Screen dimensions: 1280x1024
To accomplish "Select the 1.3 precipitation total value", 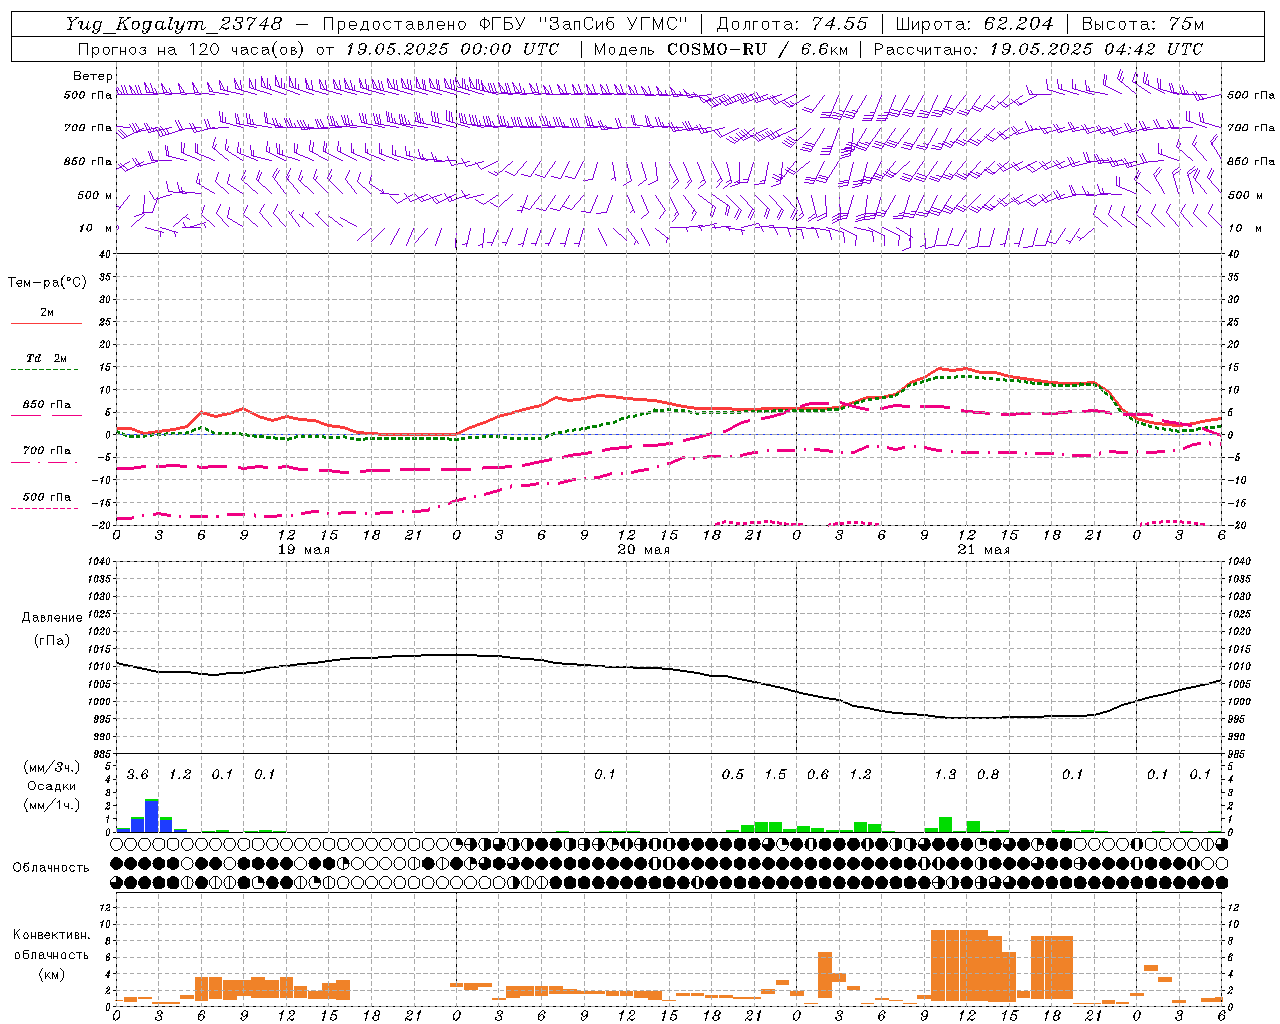I will (x=945, y=775).
